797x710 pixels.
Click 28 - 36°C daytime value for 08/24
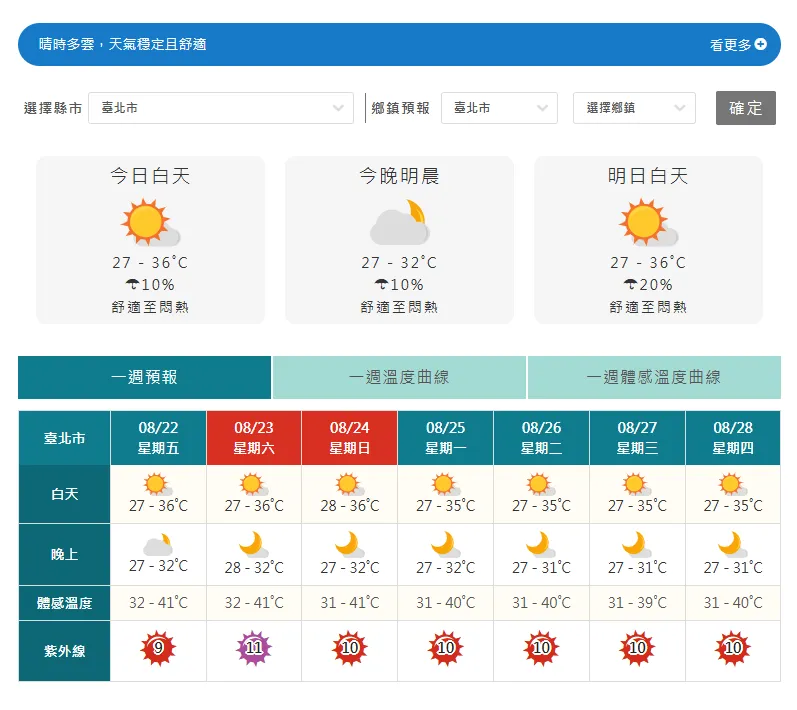pyautogui.click(x=350, y=506)
